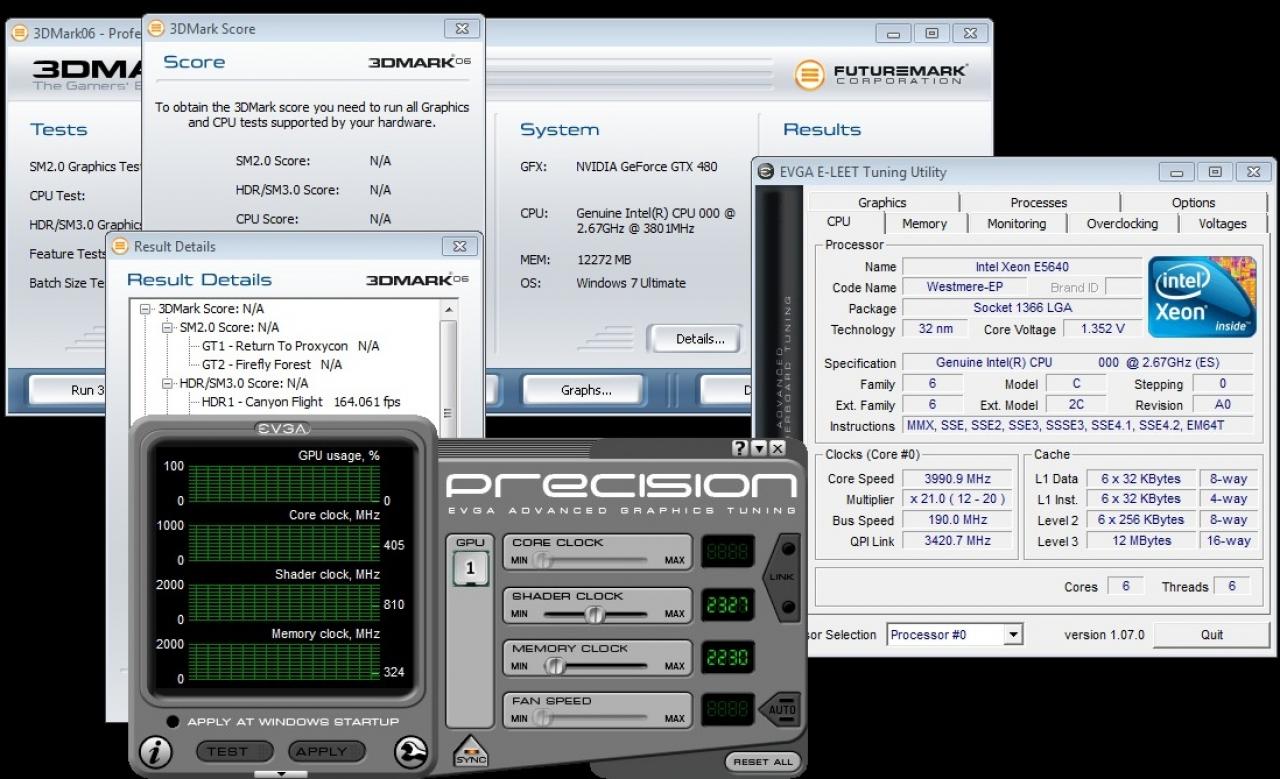Close the 3DMark Score dialog
The image size is (1280, 779).
(461, 29)
